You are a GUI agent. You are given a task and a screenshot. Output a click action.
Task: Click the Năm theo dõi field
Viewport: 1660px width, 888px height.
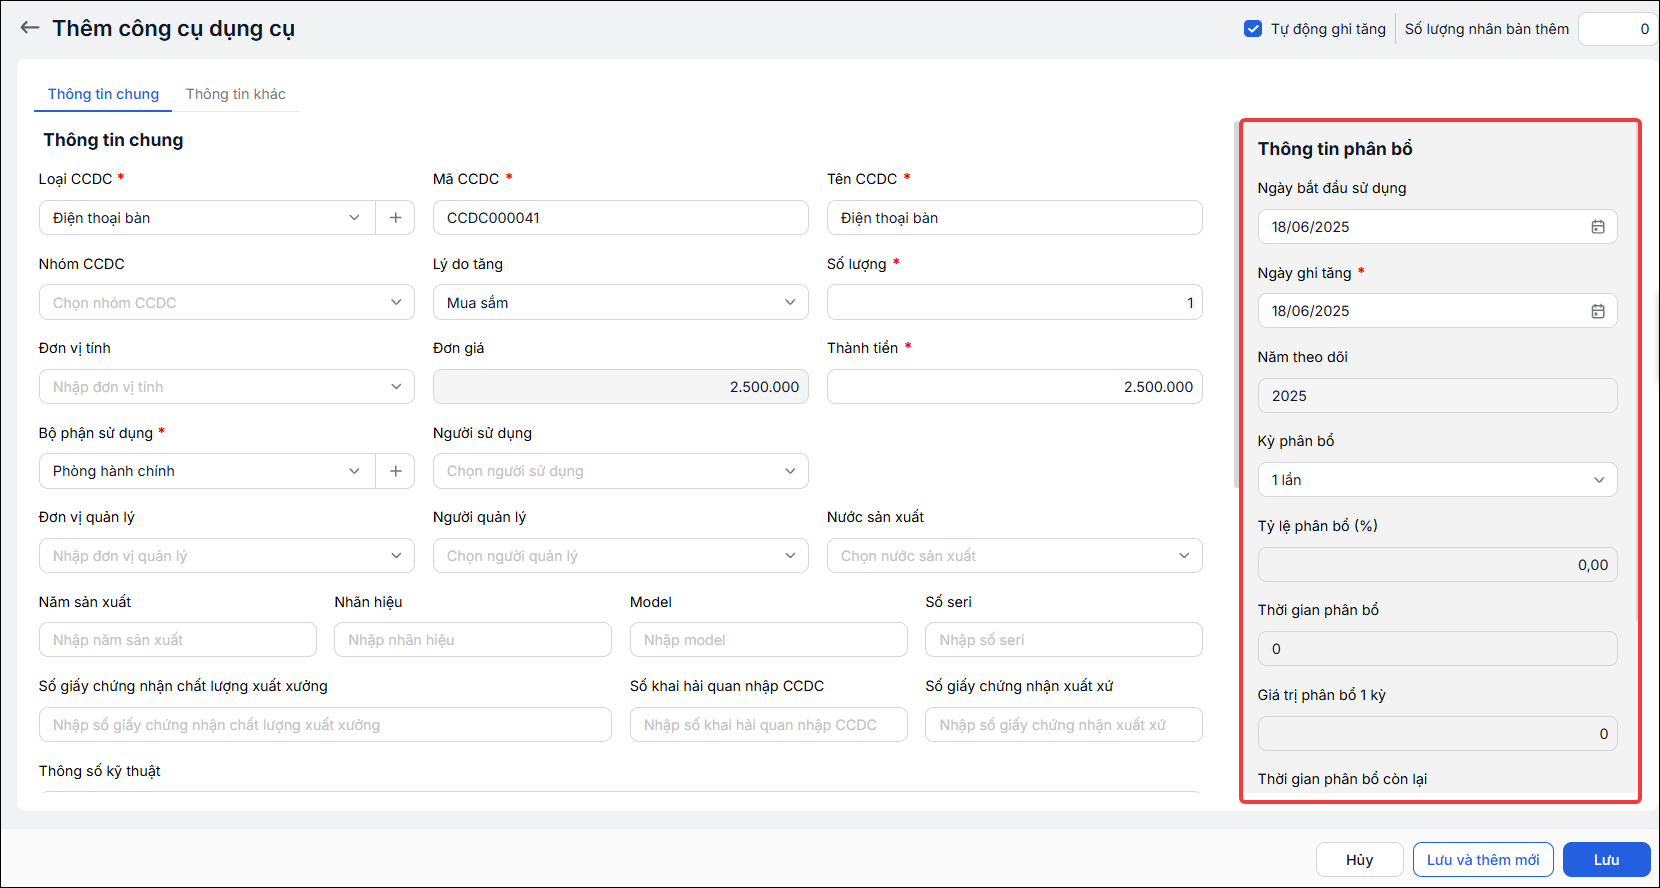point(1438,396)
